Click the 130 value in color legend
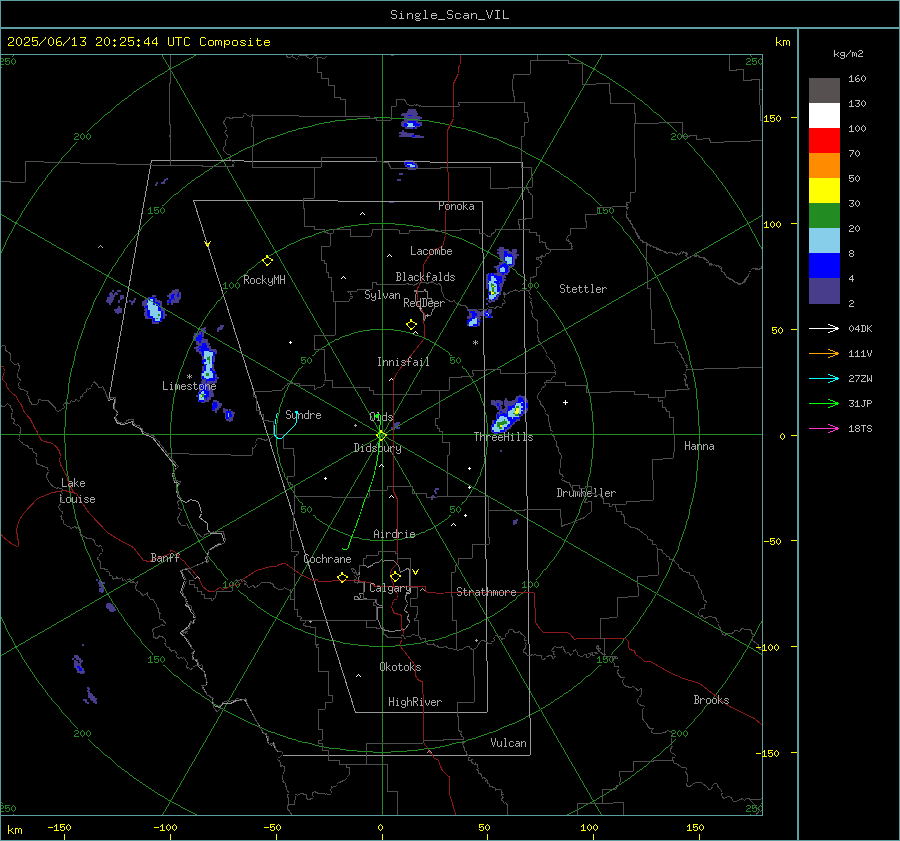 point(857,103)
